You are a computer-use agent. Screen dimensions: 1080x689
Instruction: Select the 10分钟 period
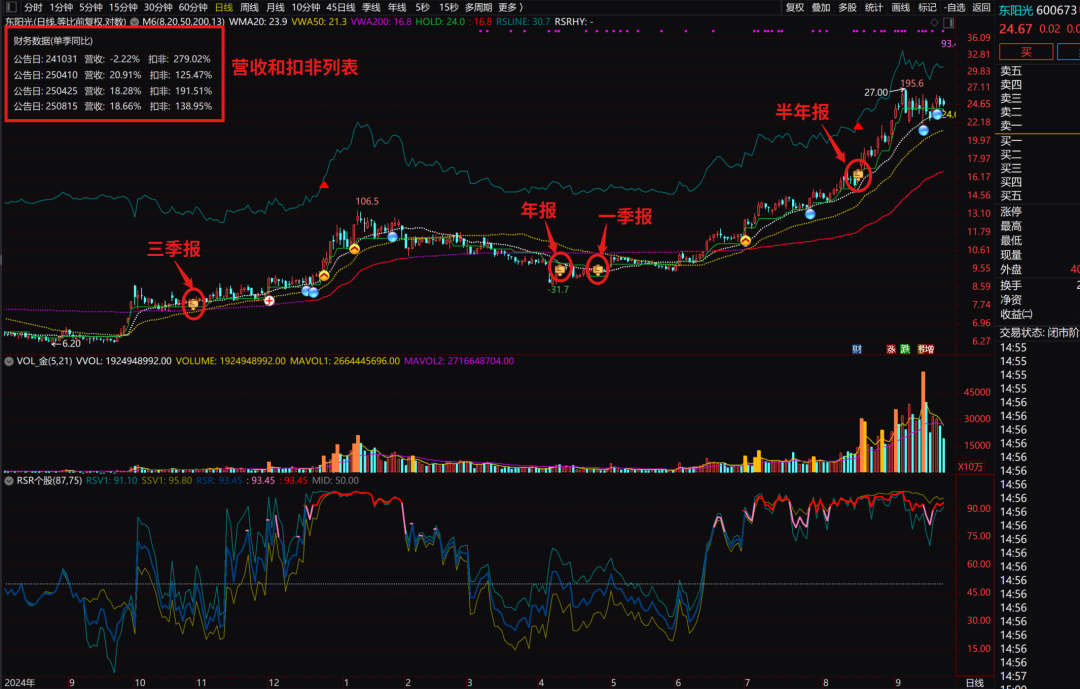[305, 8]
